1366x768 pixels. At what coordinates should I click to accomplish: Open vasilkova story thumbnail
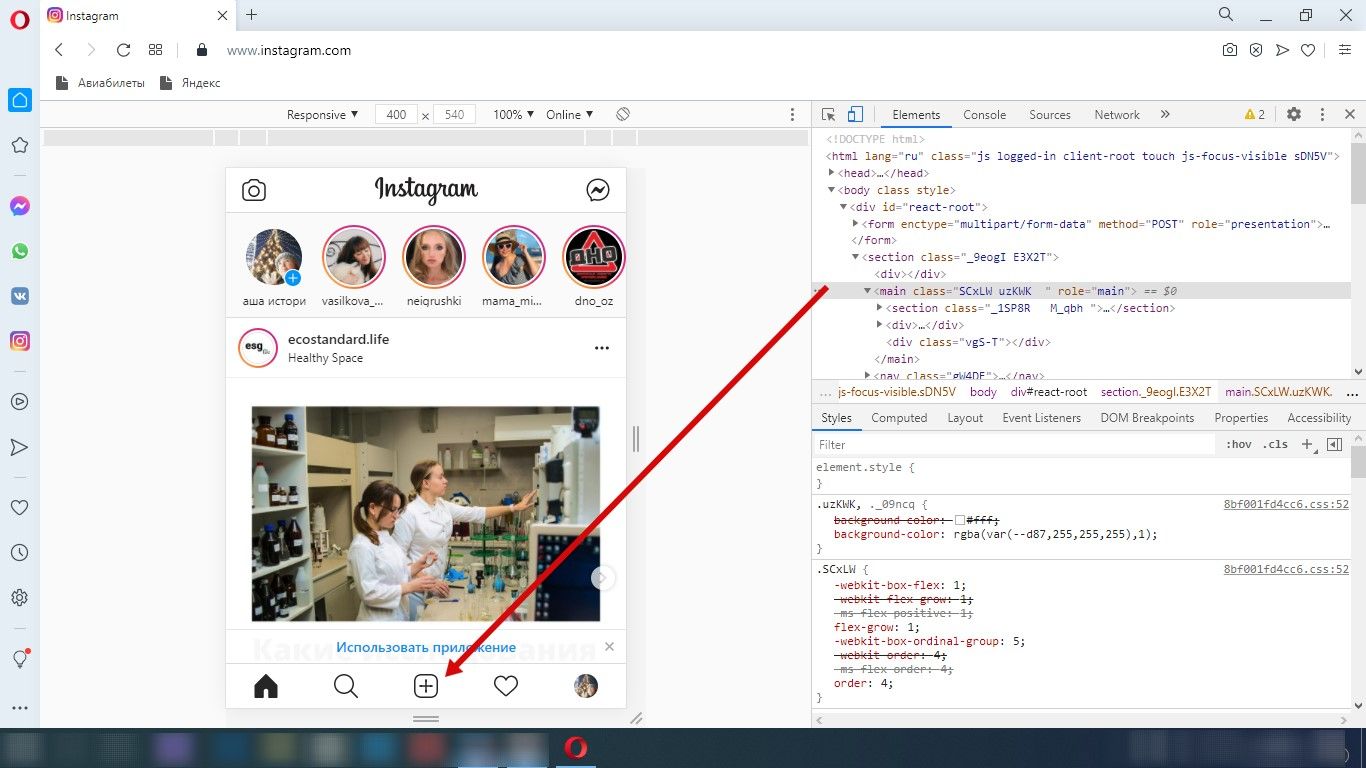pyautogui.click(x=354, y=257)
